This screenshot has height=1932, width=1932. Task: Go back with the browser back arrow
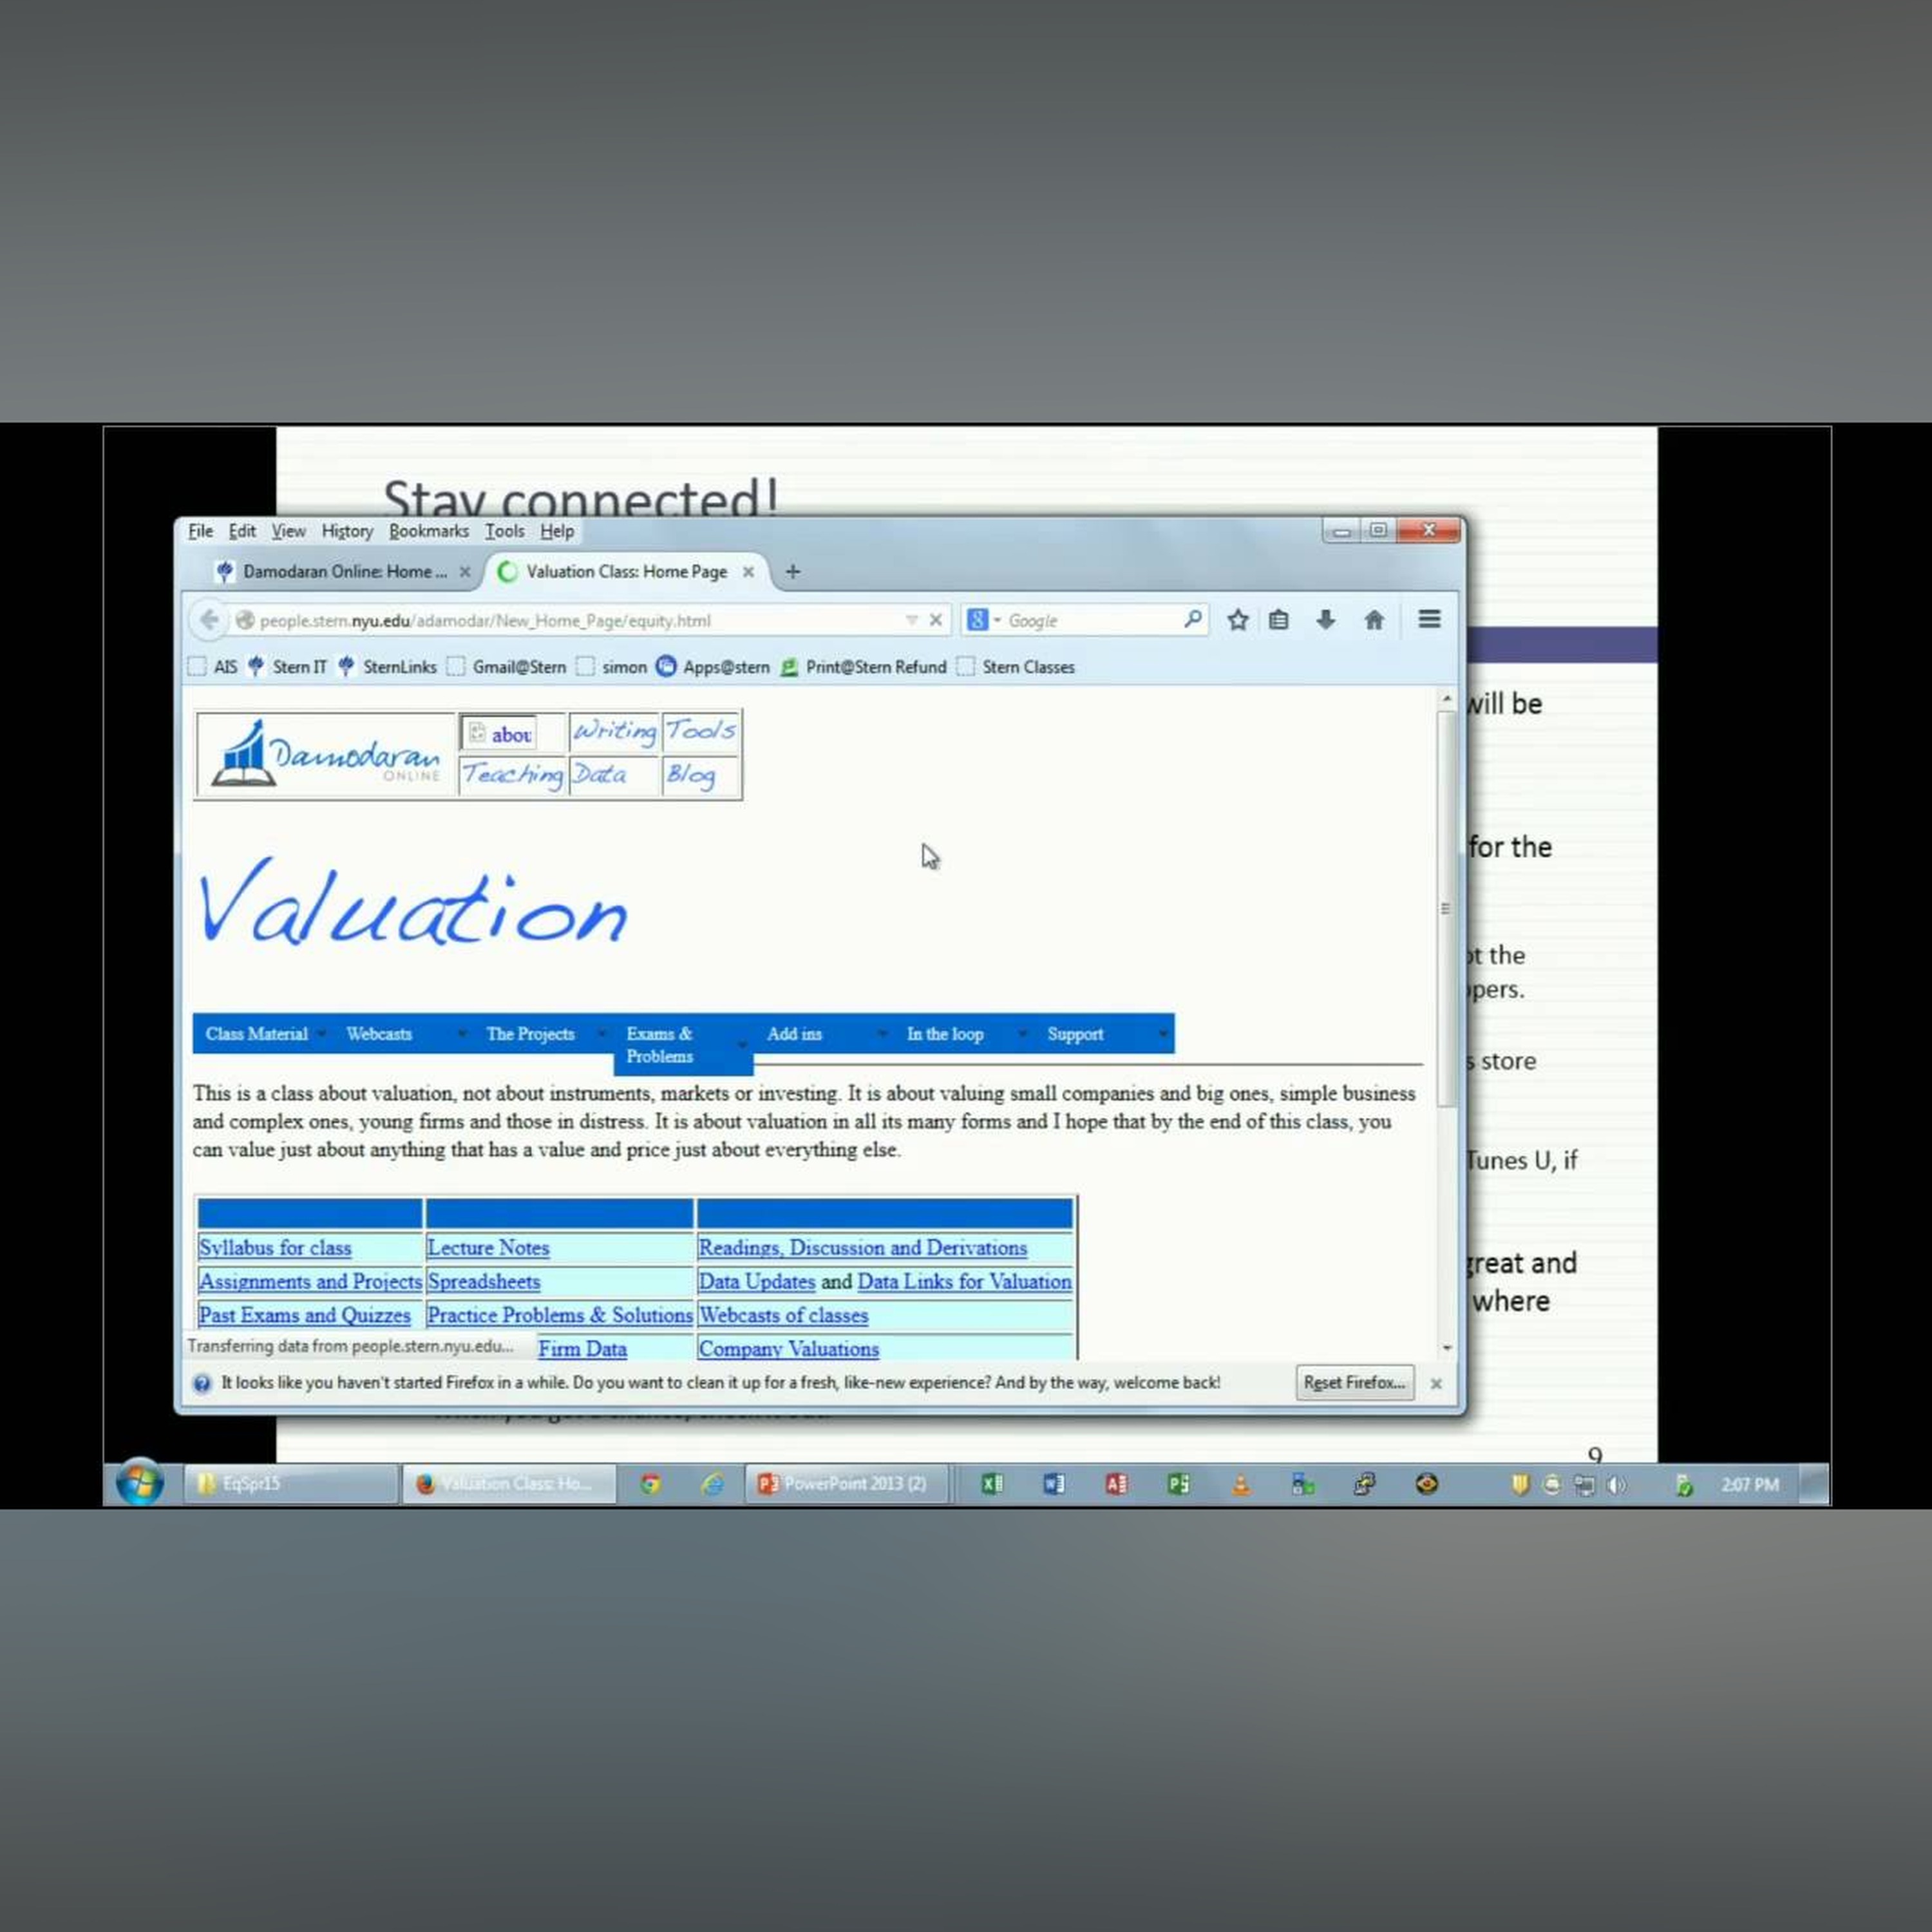tap(209, 620)
